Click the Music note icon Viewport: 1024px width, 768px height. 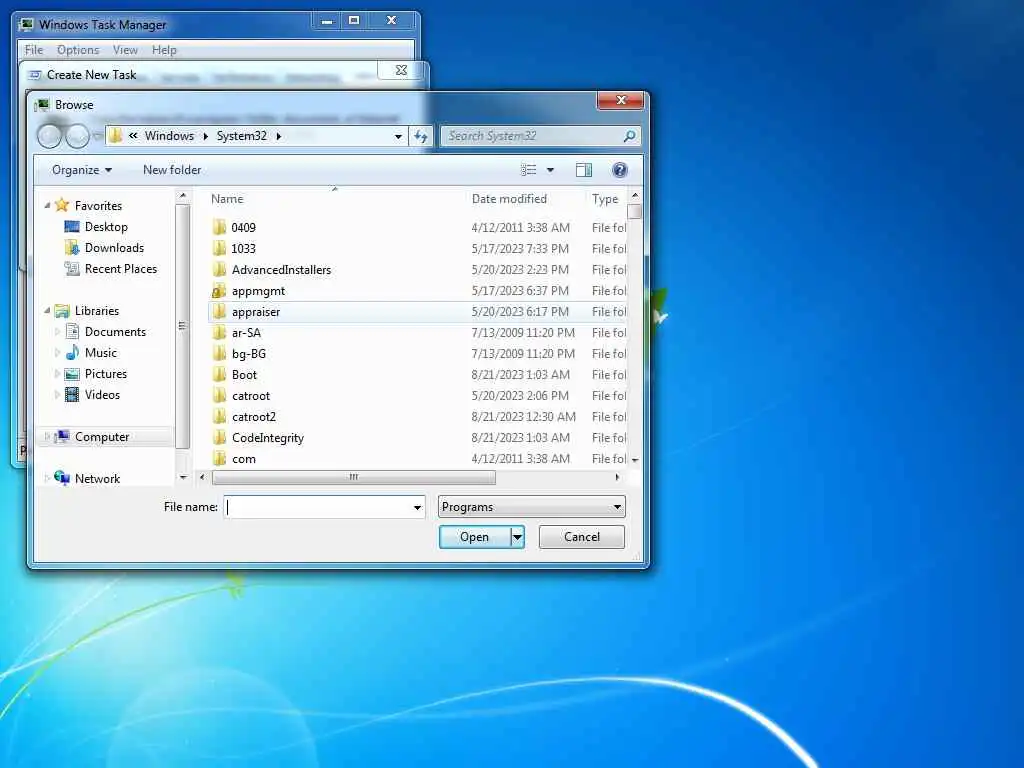click(72, 353)
